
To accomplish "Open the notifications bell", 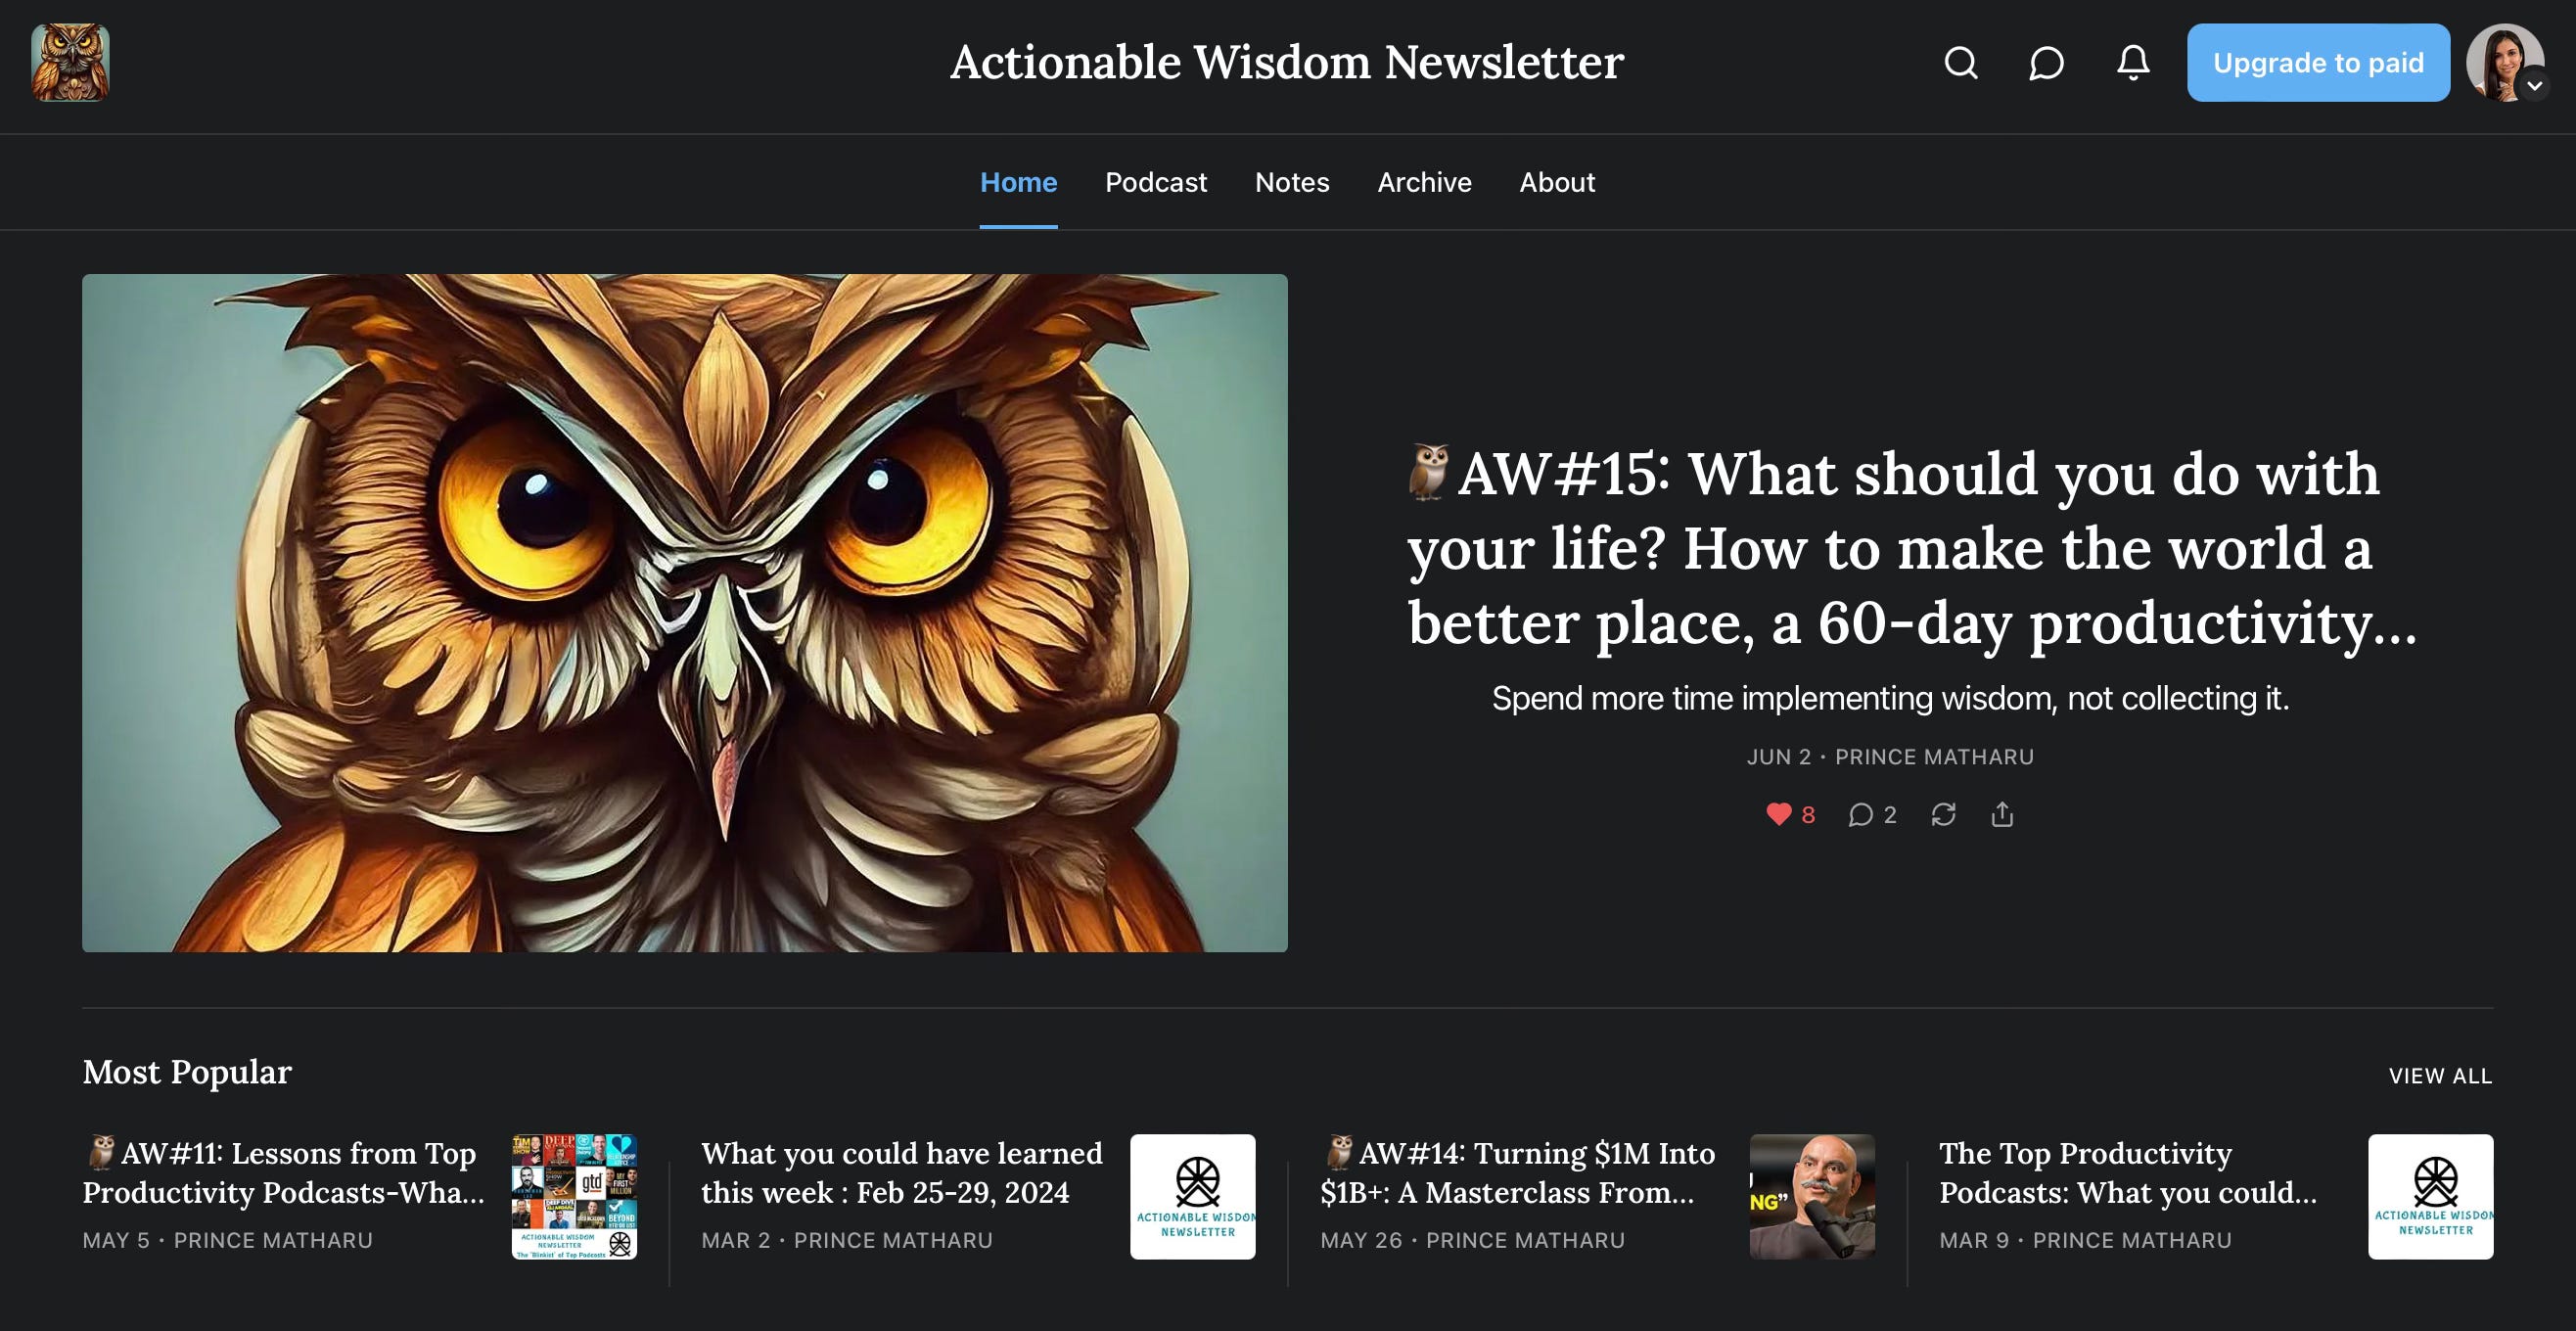I will pyautogui.click(x=2132, y=63).
